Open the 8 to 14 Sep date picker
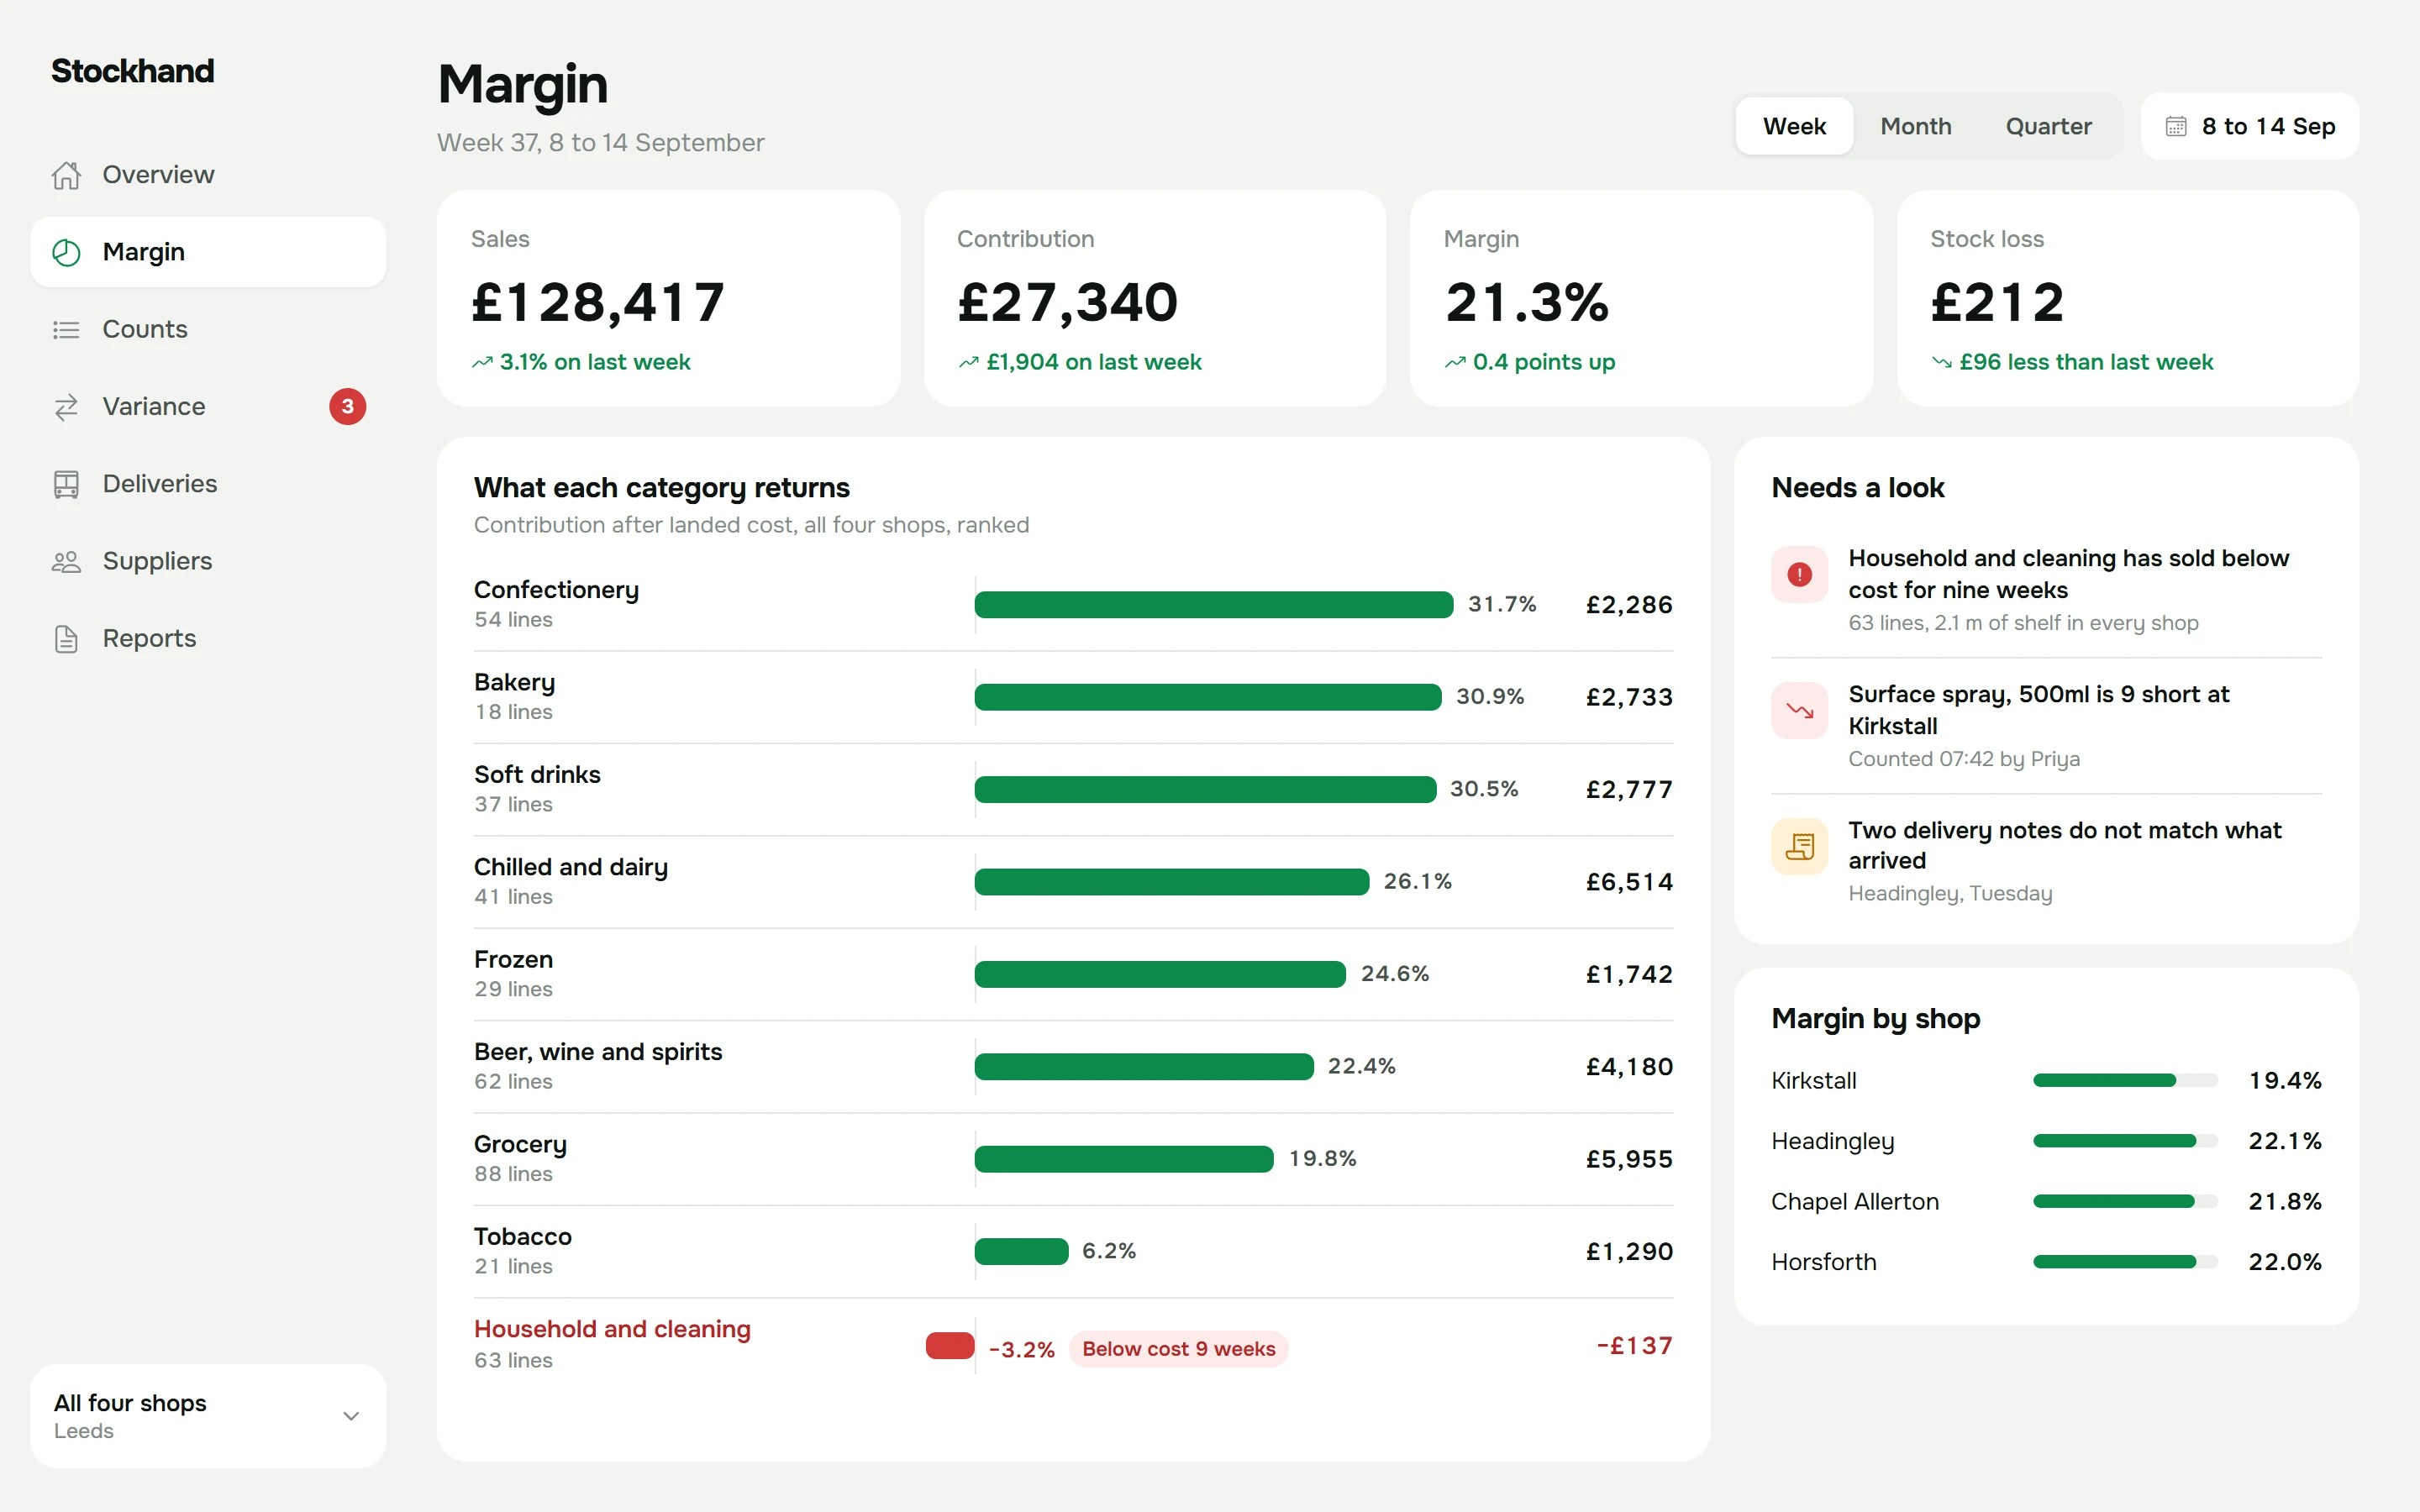The width and height of the screenshot is (2420, 1512). coord(2250,126)
